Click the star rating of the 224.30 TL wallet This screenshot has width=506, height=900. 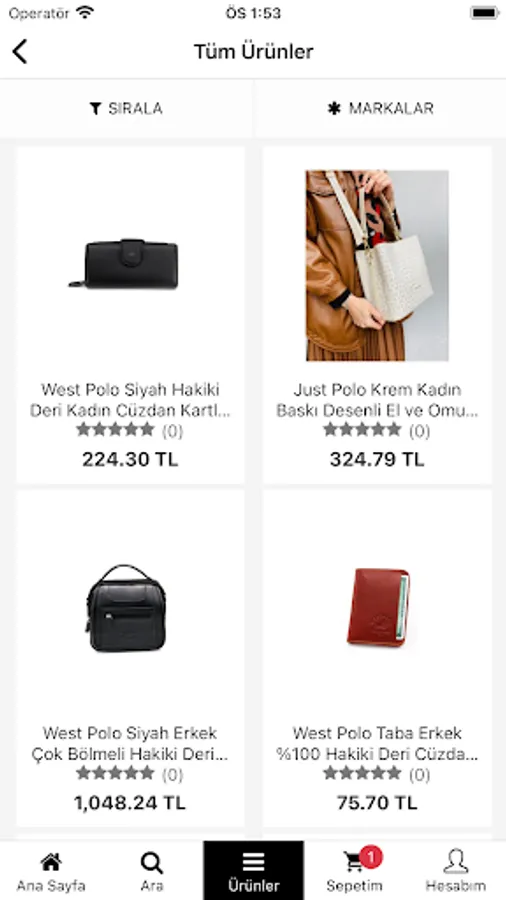point(115,429)
